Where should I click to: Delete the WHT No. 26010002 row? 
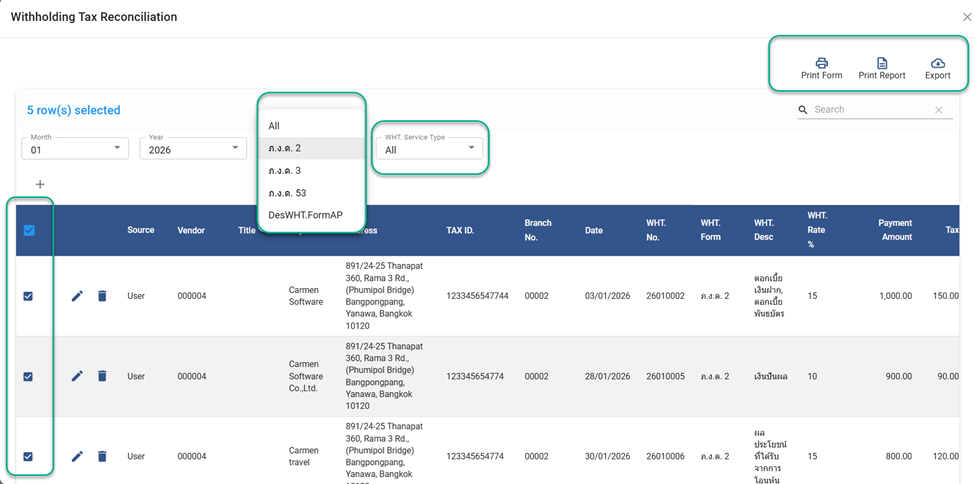102,296
